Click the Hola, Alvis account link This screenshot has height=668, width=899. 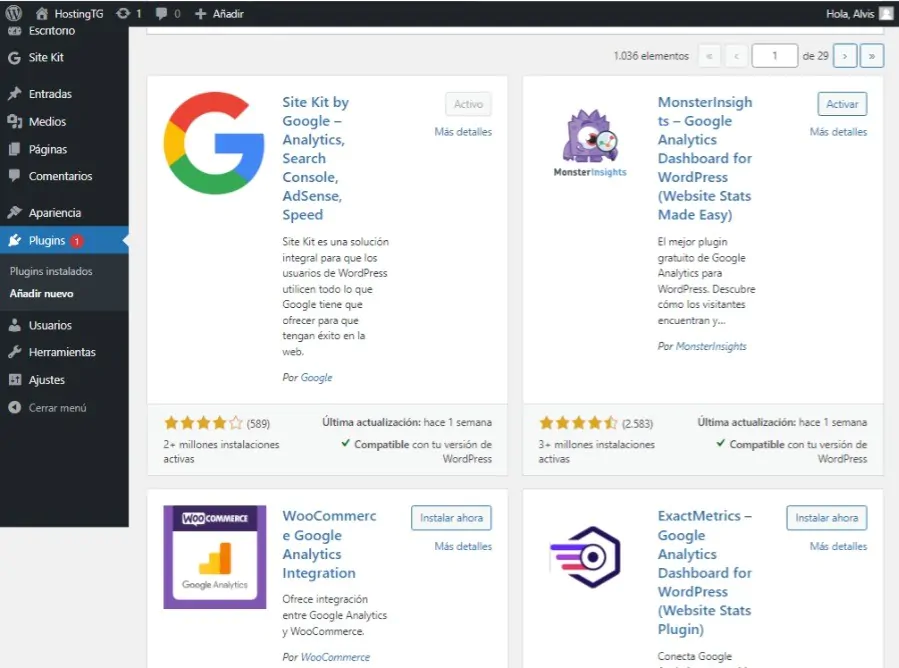849,14
